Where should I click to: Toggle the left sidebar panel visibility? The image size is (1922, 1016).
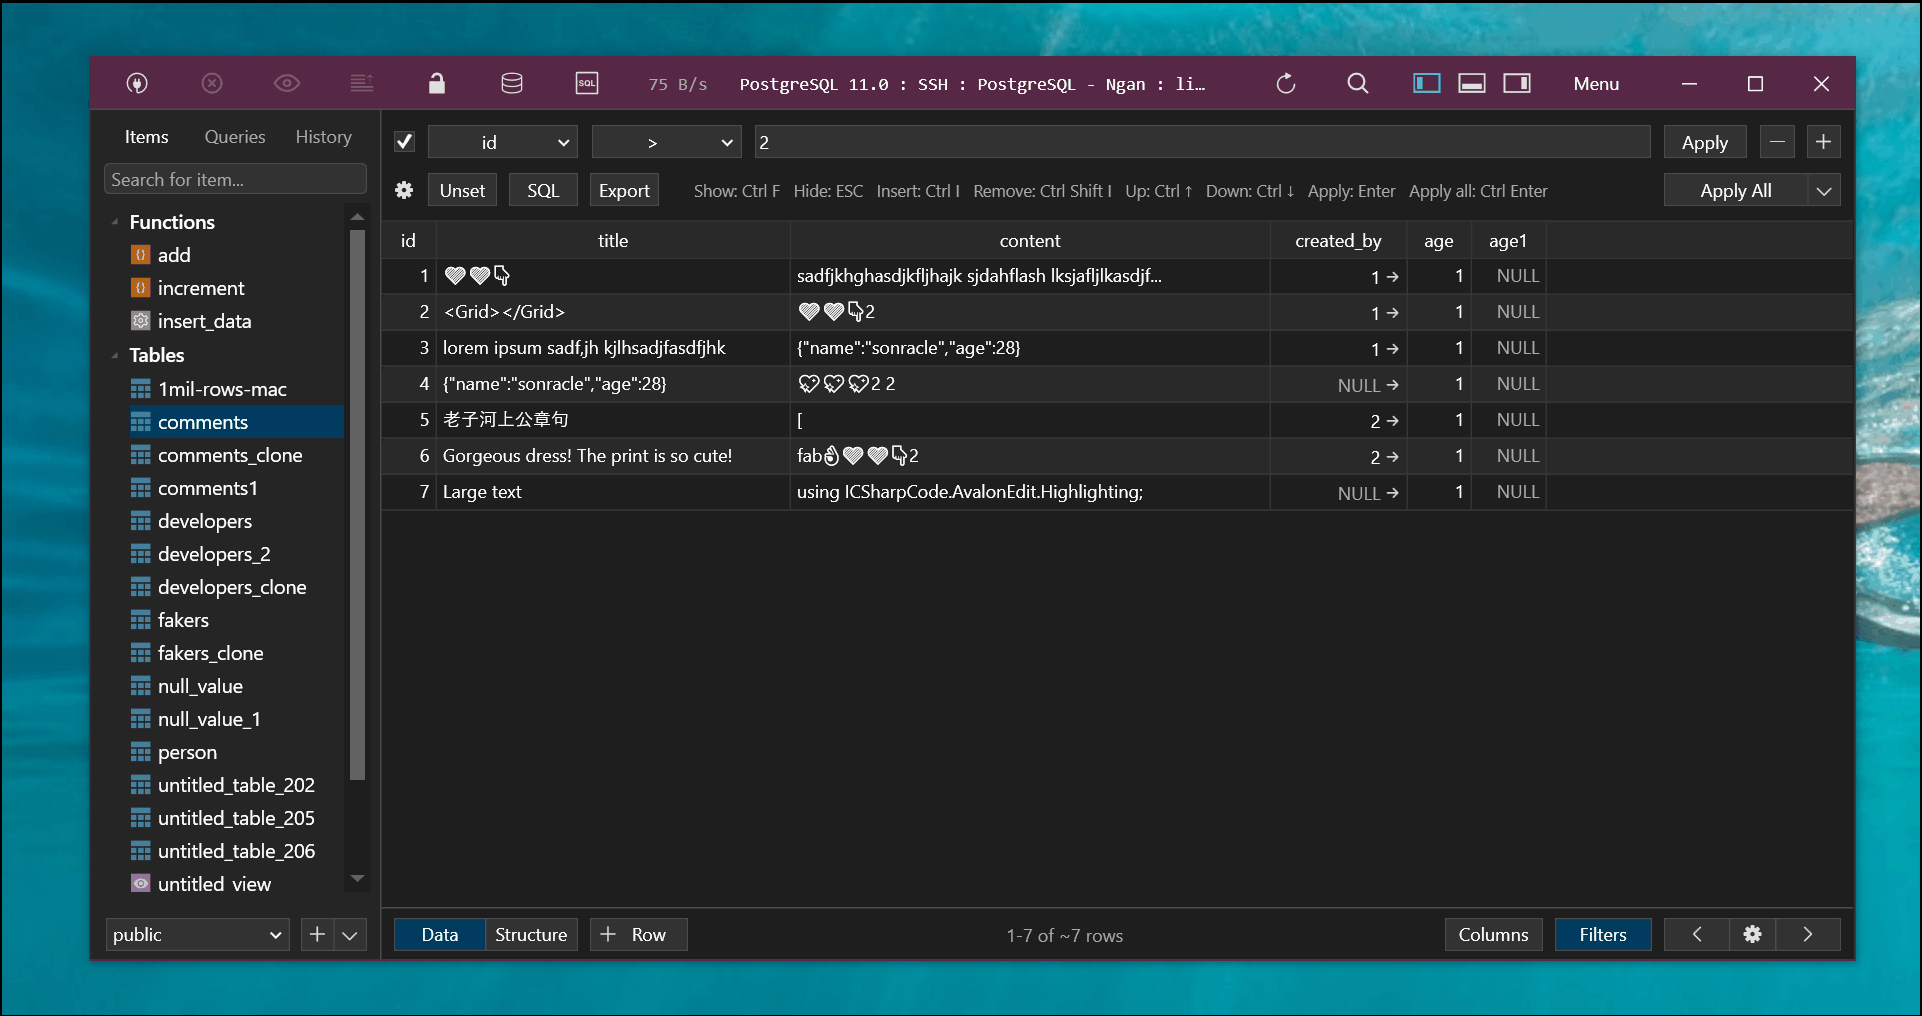point(1426,83)
